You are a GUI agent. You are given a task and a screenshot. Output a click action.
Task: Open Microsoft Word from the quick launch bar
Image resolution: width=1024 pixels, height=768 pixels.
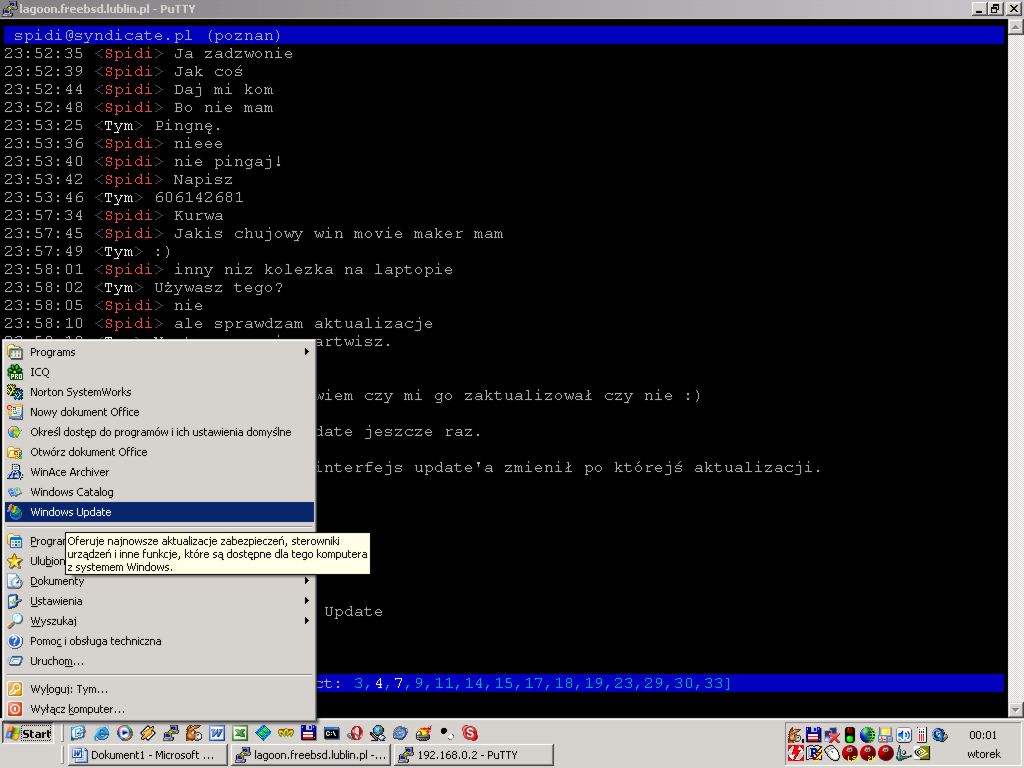click(x=217, y=733)
